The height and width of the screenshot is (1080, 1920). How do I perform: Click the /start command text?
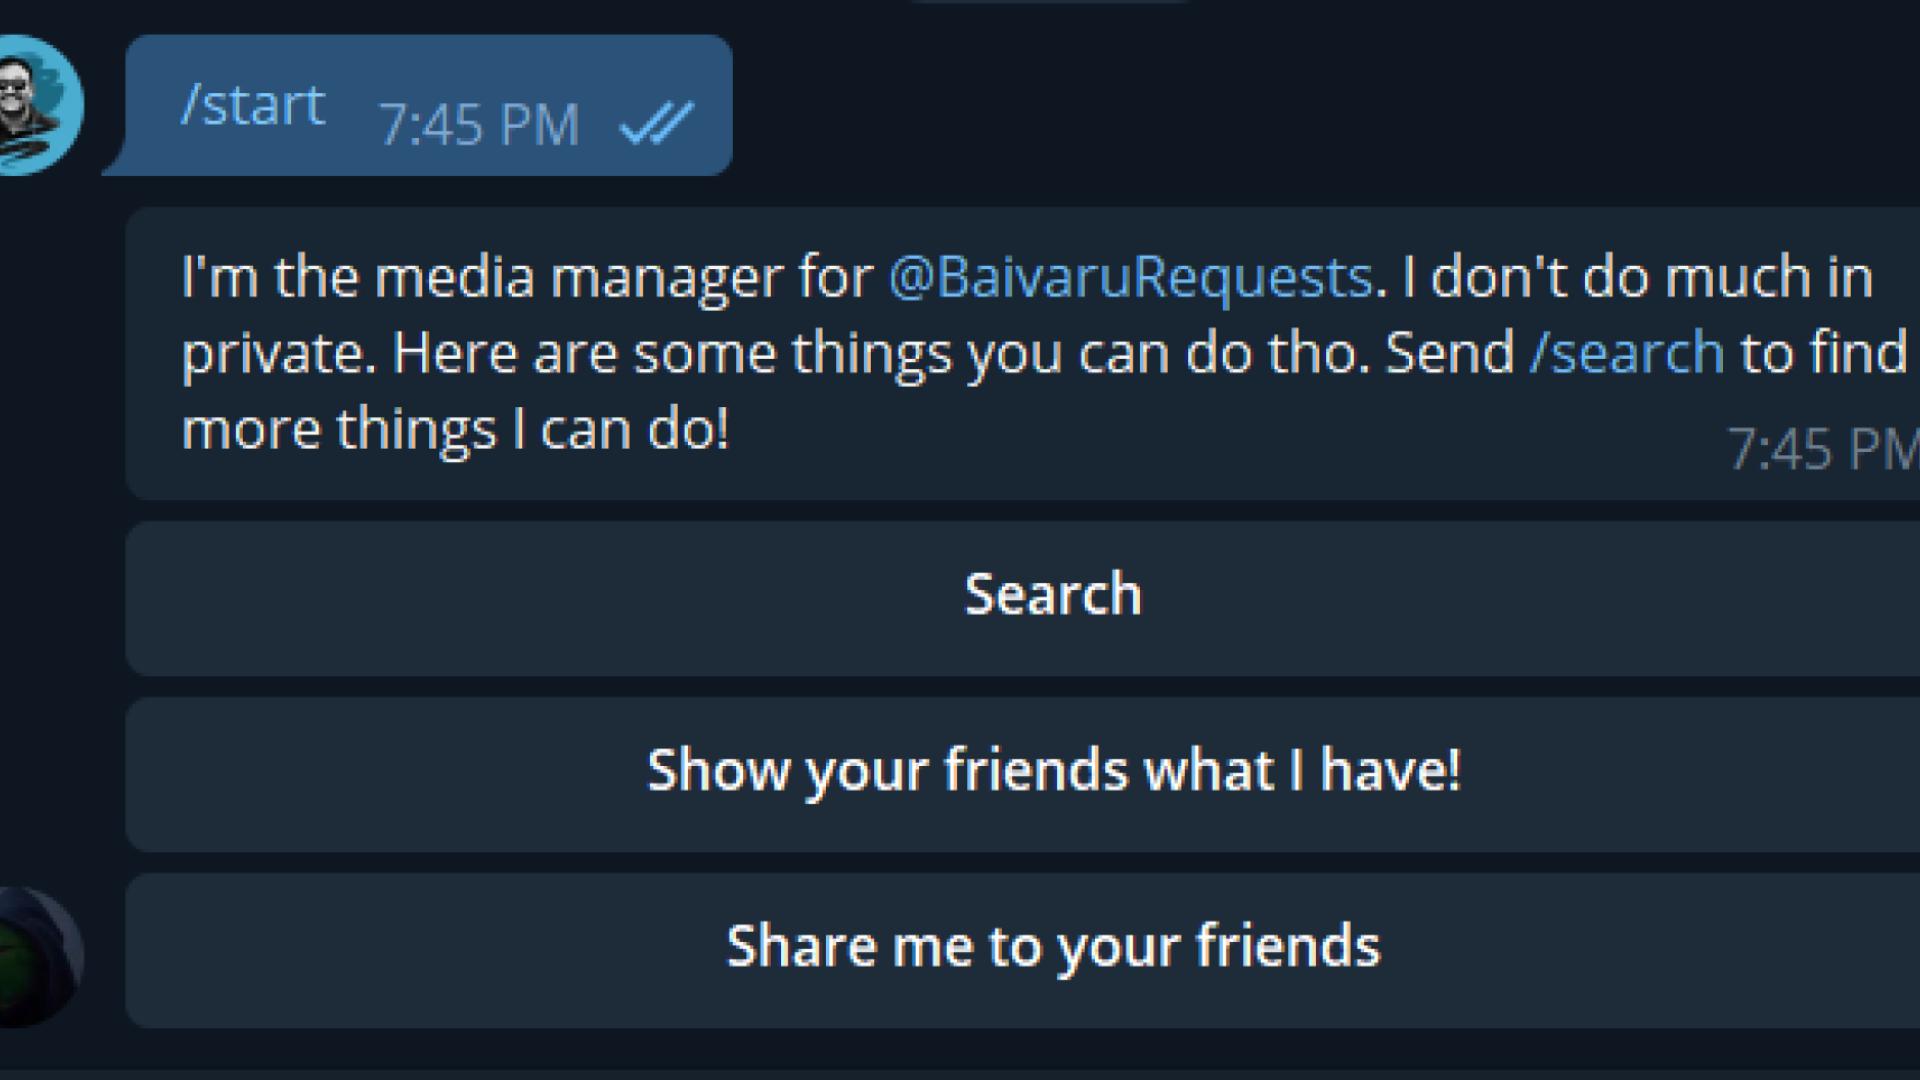(253, 105)
